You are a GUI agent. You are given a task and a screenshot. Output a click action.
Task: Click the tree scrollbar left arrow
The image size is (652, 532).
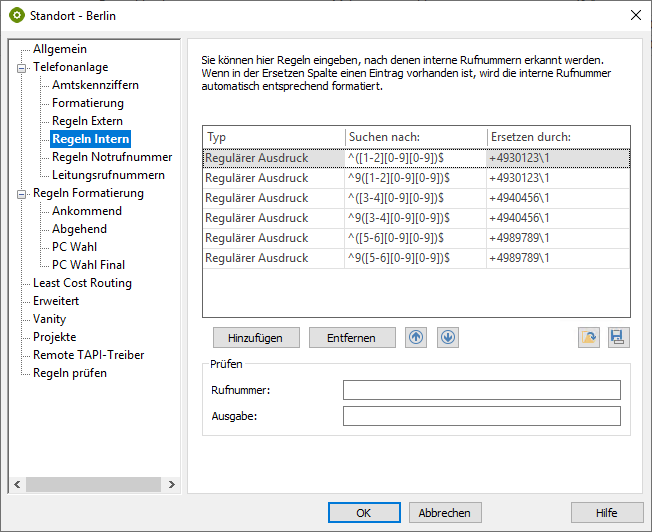click(15, 484)
